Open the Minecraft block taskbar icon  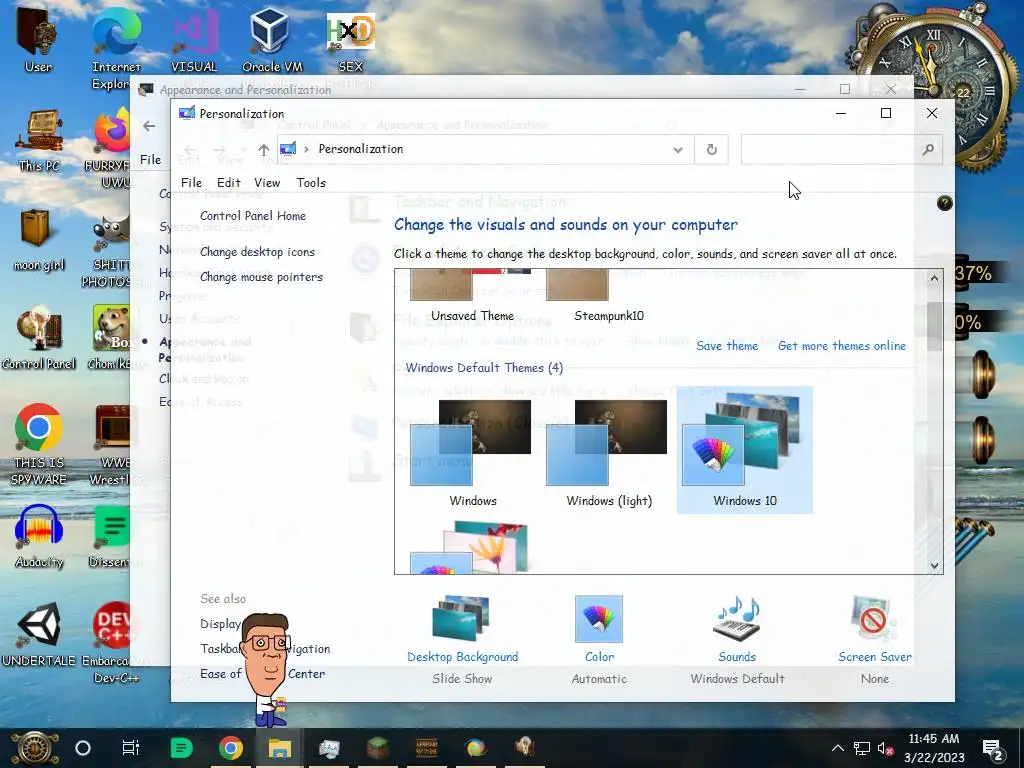click(x=377, y=748)
